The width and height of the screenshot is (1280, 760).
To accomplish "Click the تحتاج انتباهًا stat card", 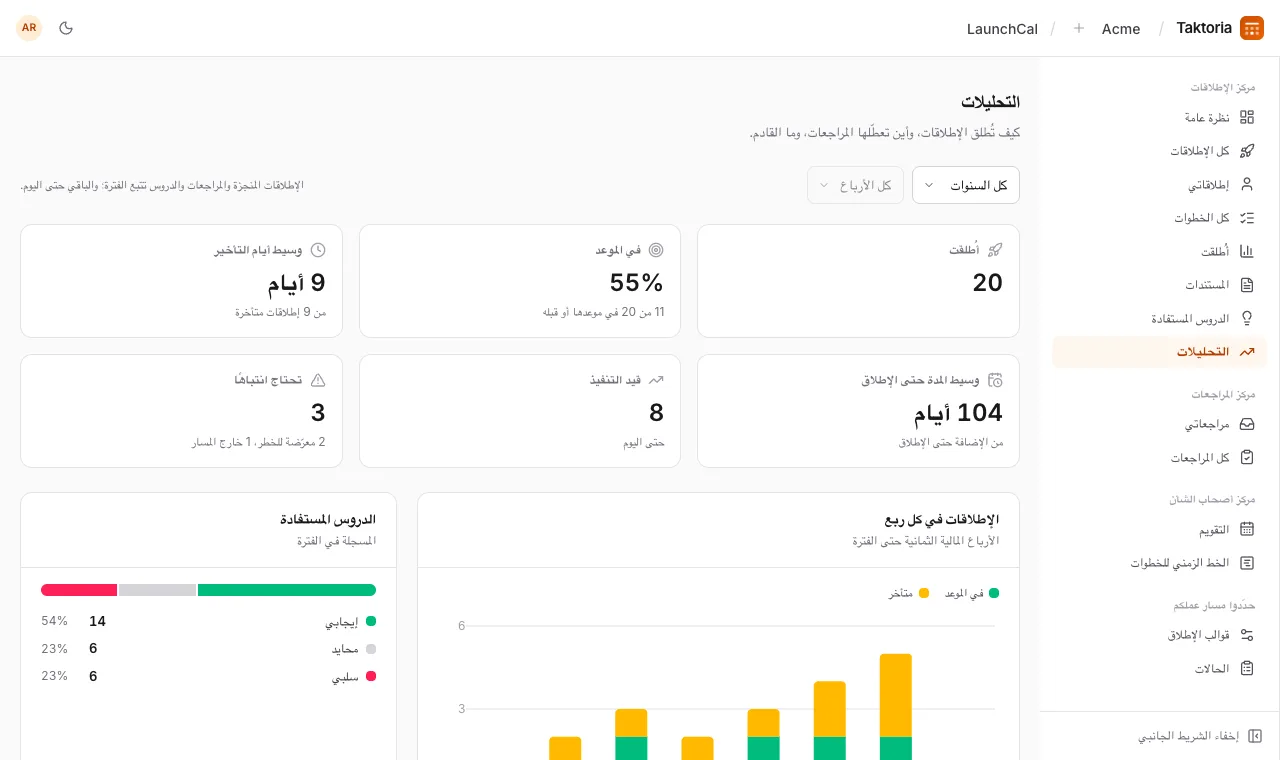I will point(181,411).
